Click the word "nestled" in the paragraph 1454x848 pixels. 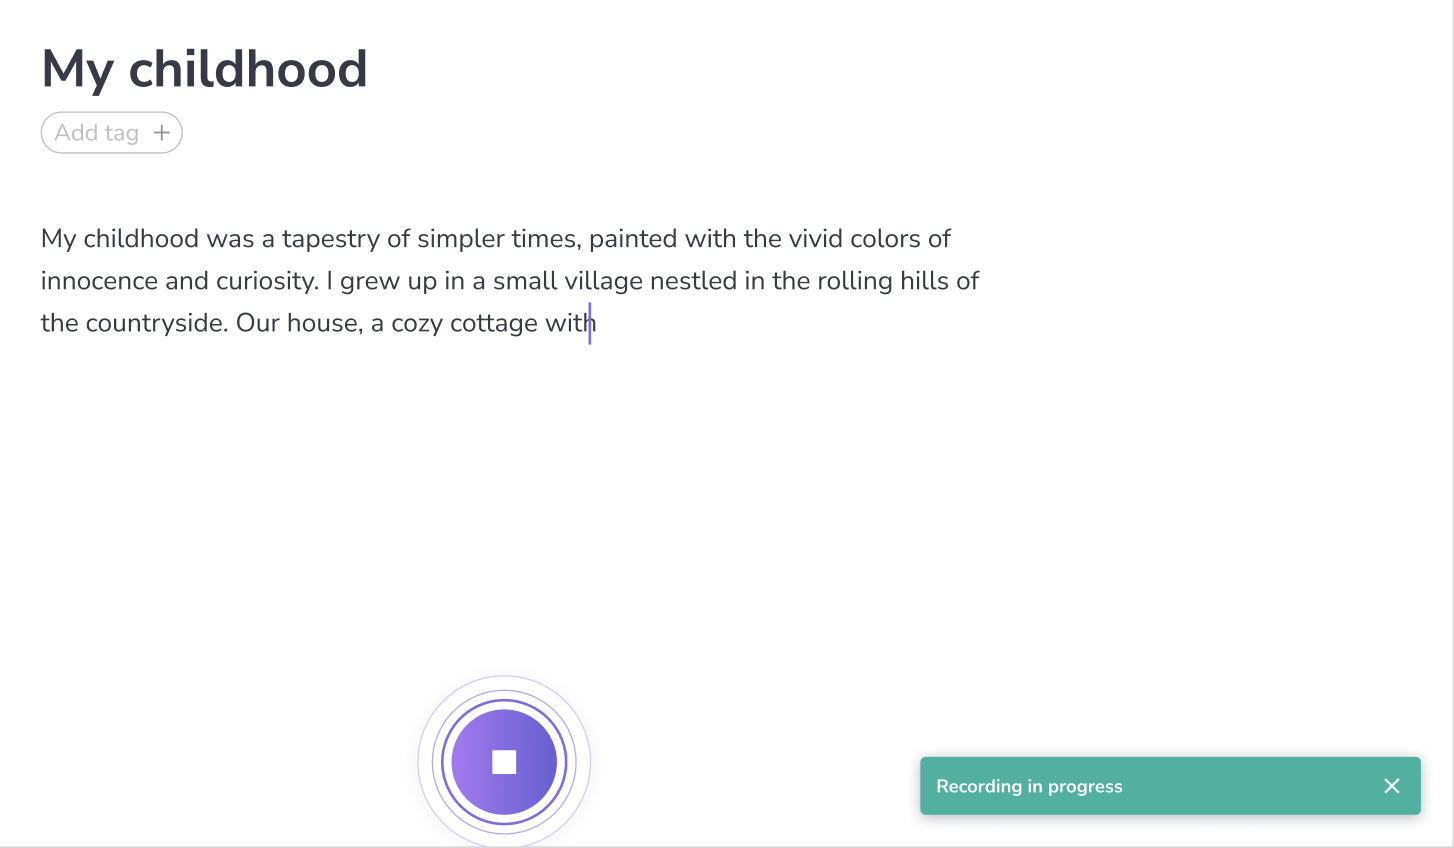coord(693,281)
